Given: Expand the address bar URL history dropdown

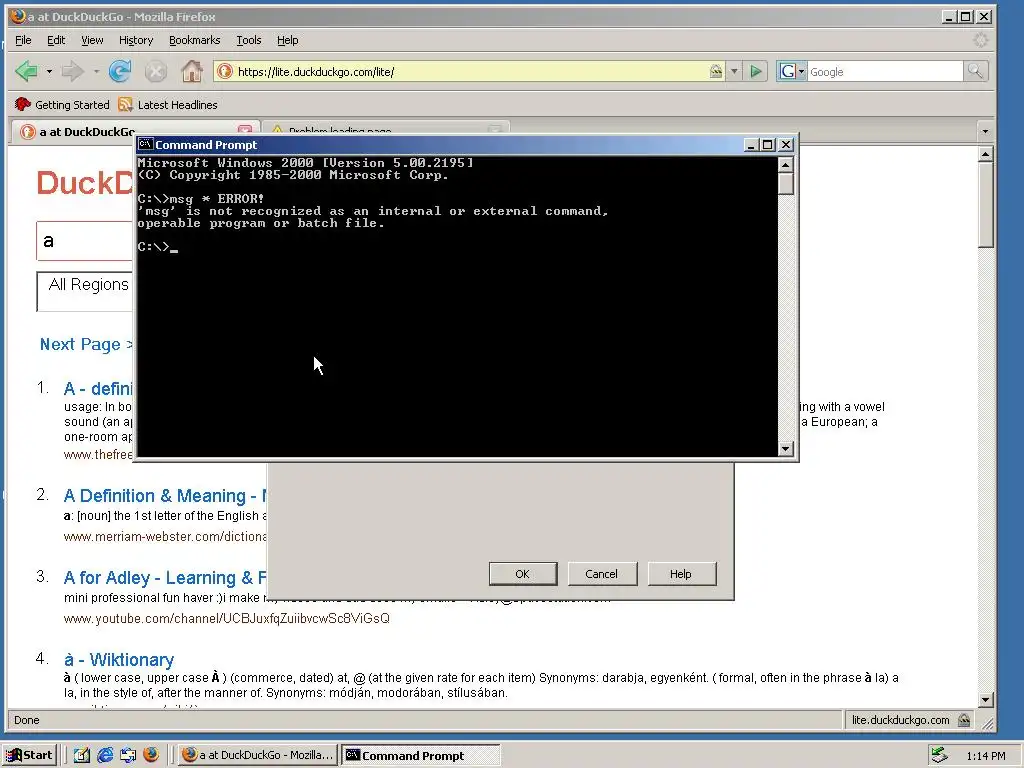Looking at the screenshot, I should coord(734,71).
